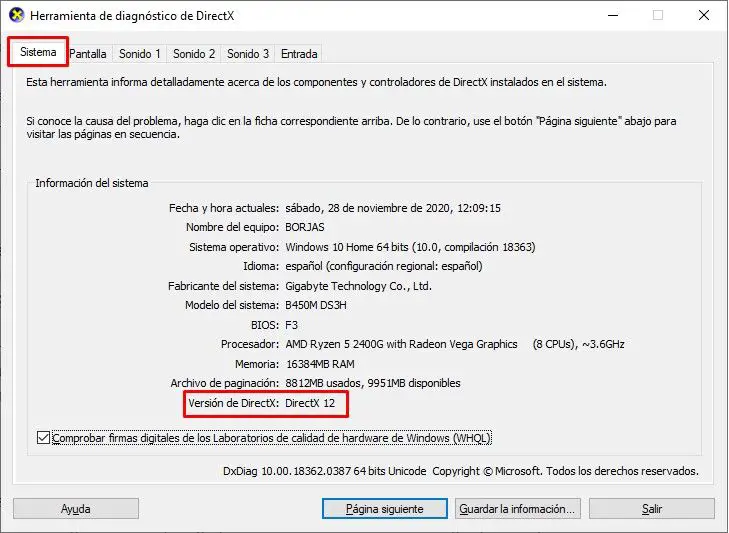
Task: Click the DirectX icon in title bar
Action: coord(16,15)
